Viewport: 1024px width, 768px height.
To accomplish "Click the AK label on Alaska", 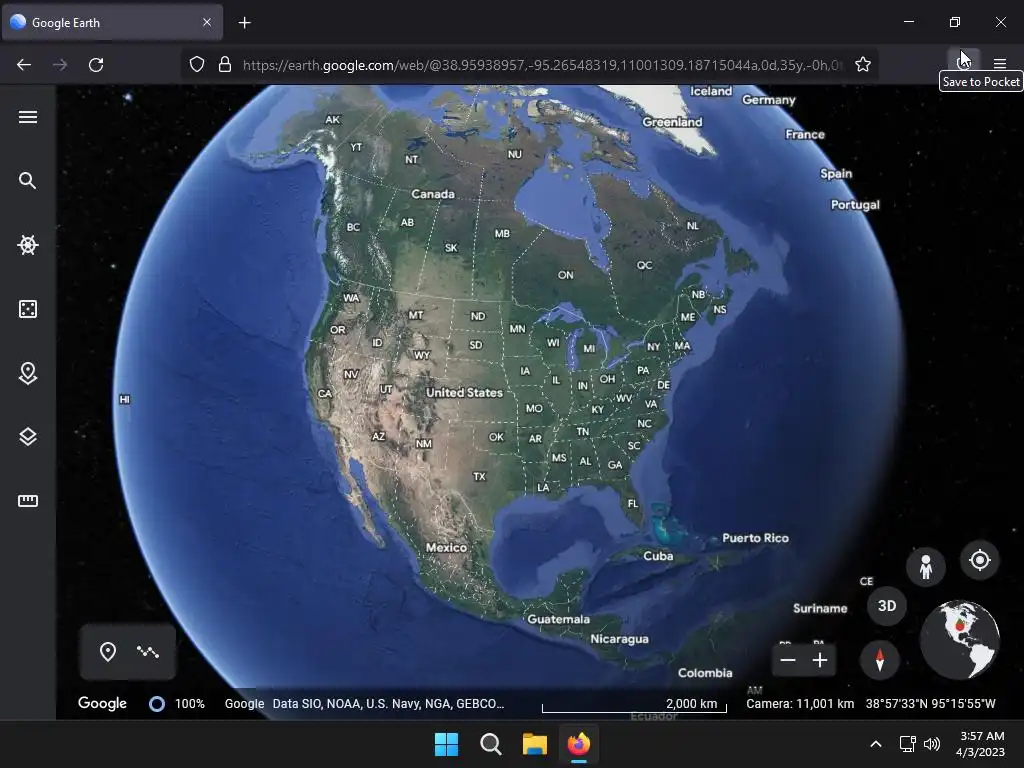I will (332, 120).
